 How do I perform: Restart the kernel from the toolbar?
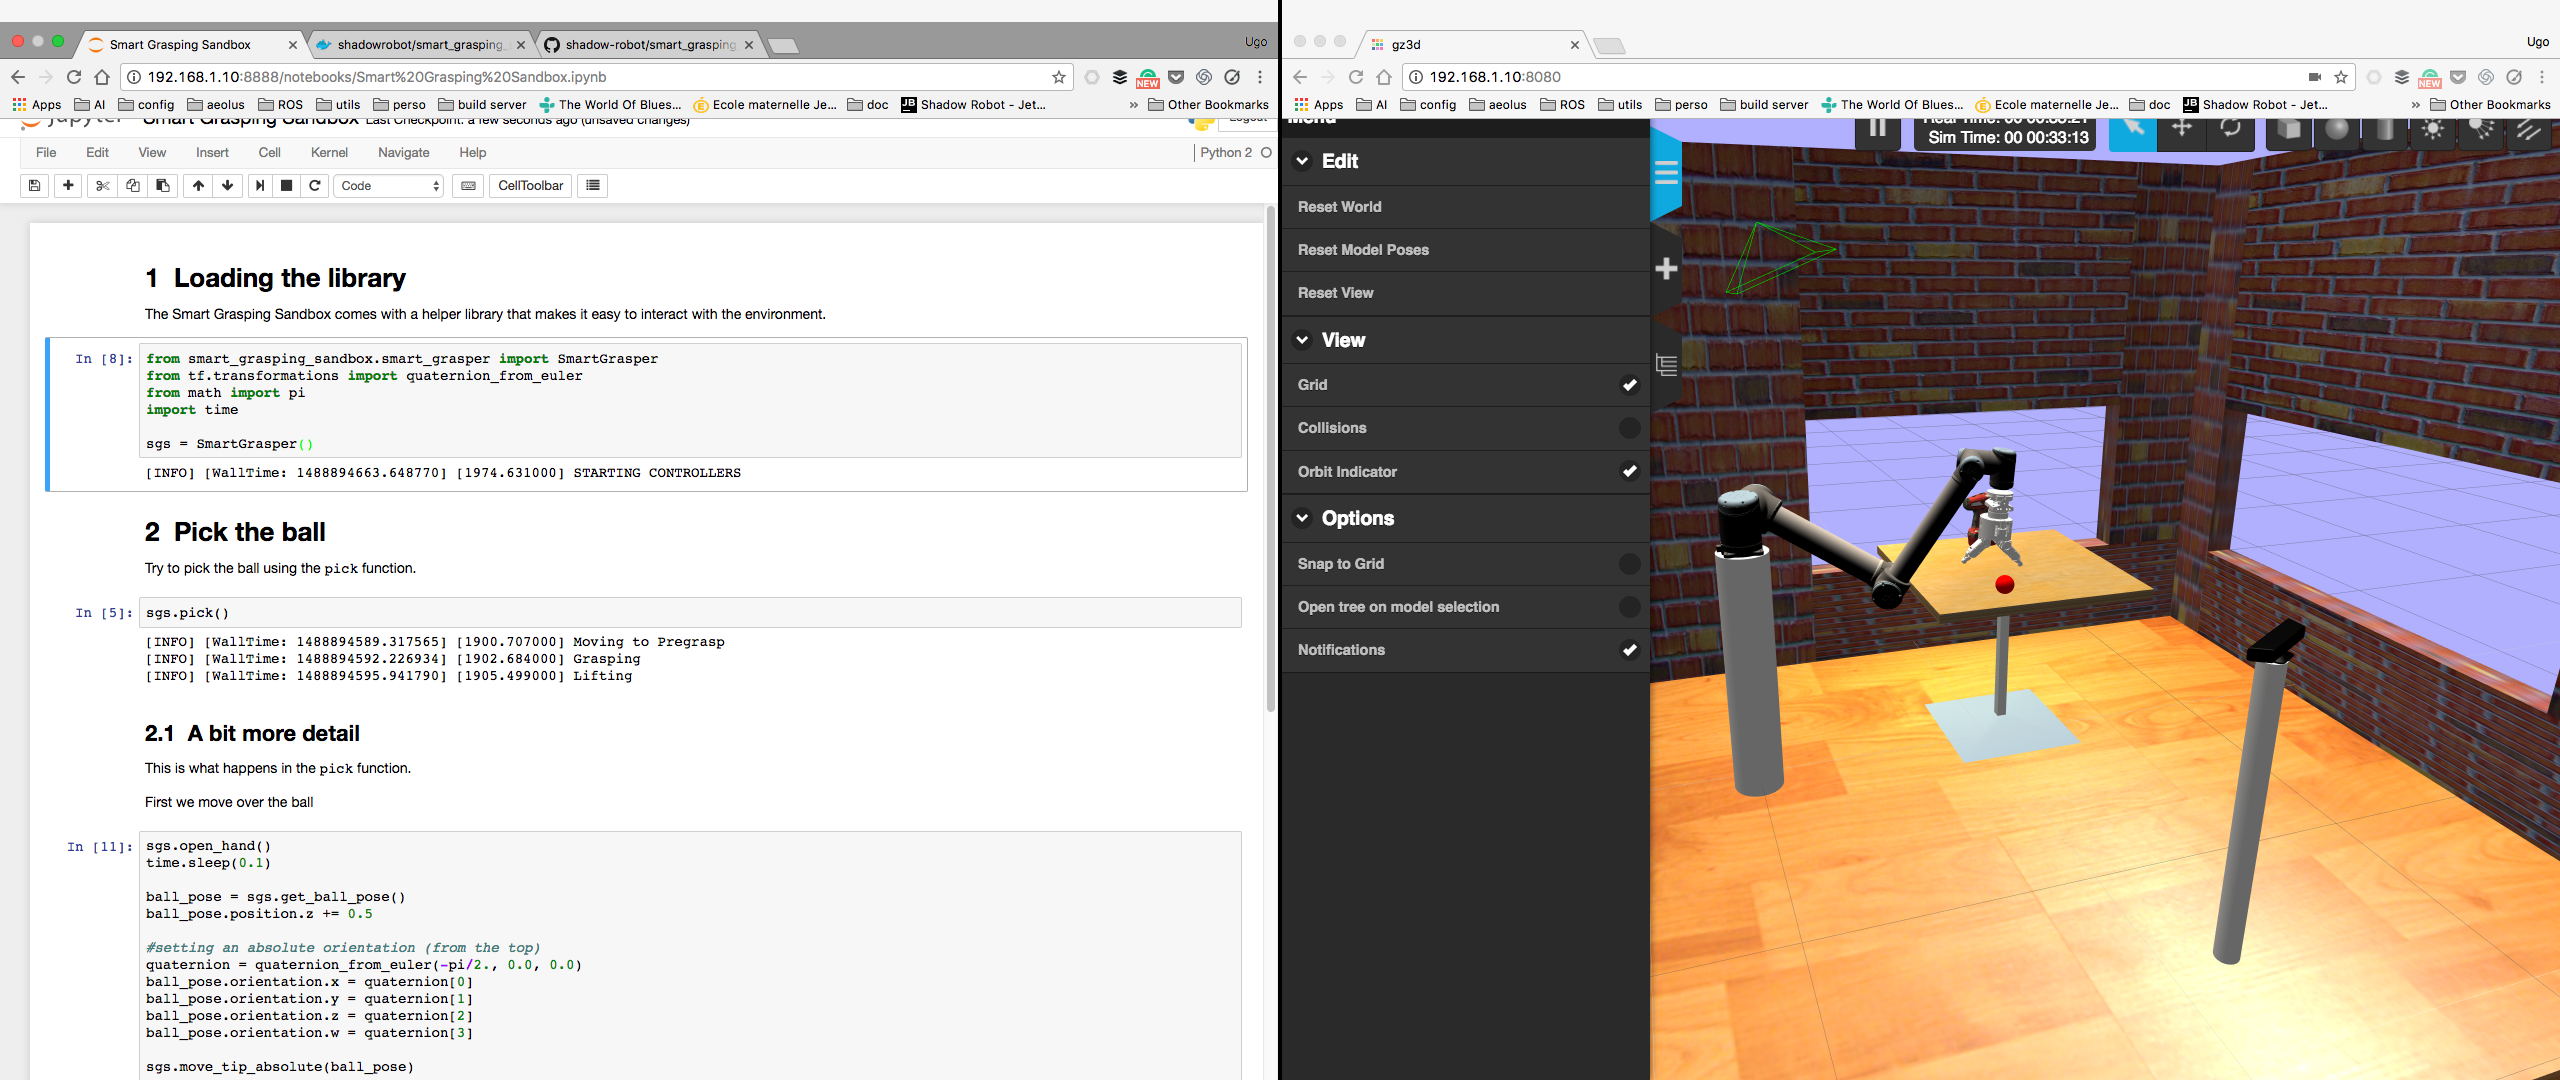(315, 186)
